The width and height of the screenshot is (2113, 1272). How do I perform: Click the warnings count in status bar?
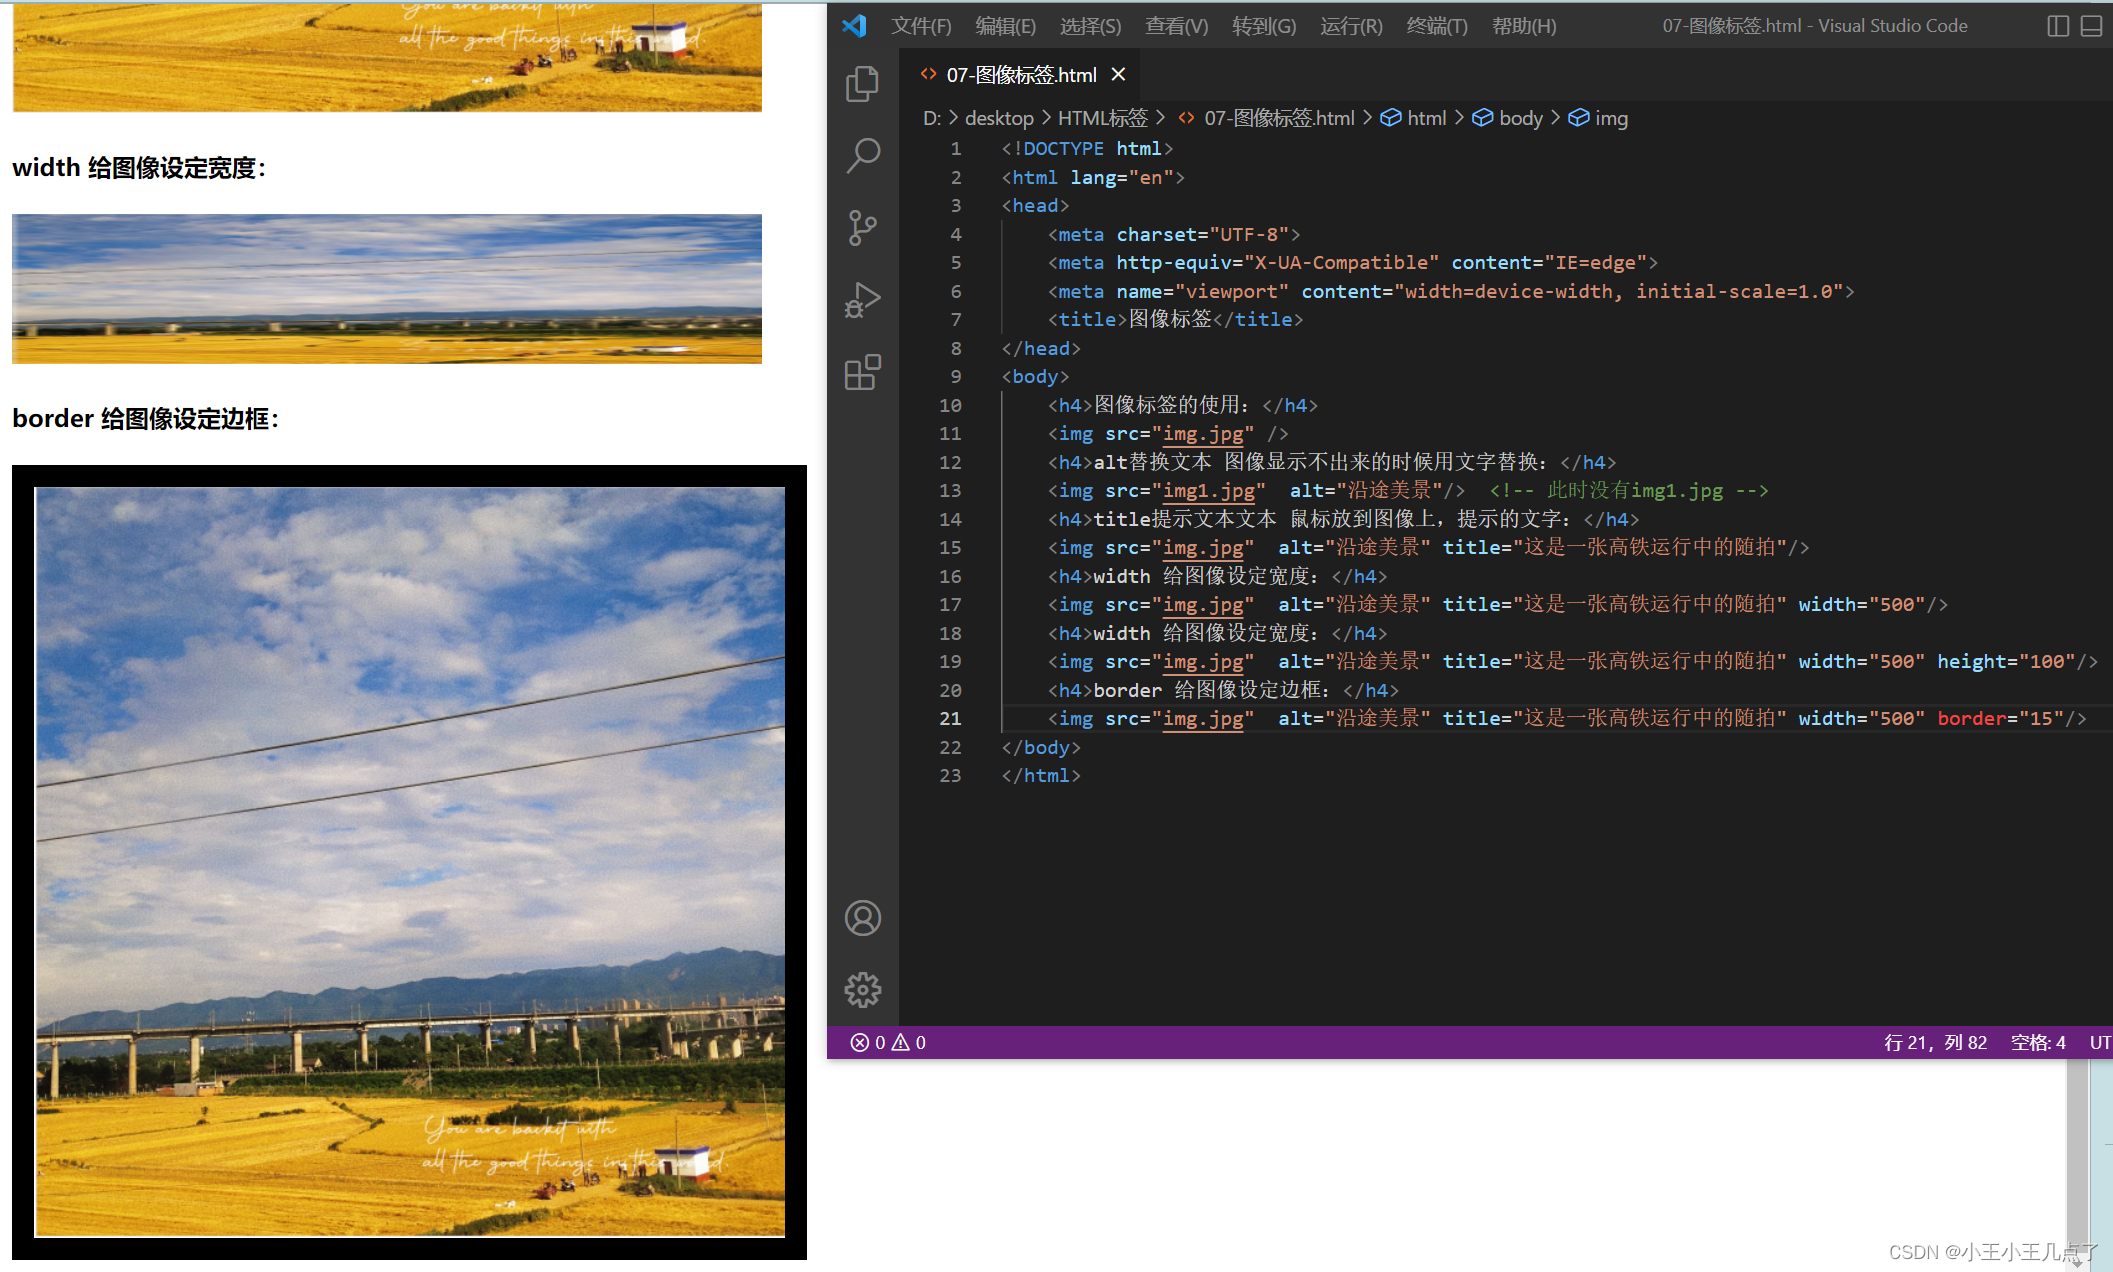(909, 1042)
